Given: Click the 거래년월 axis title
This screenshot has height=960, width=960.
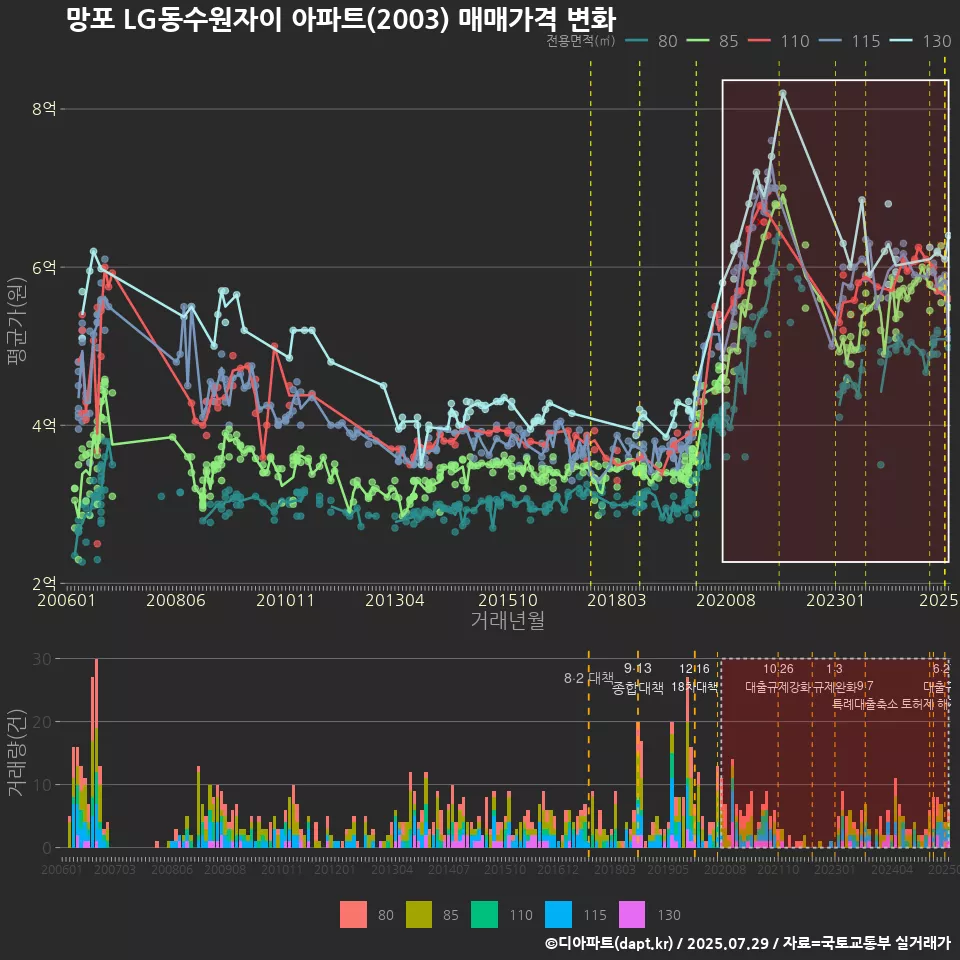Looking at the screenshot, I should click(x=508, y=620).
